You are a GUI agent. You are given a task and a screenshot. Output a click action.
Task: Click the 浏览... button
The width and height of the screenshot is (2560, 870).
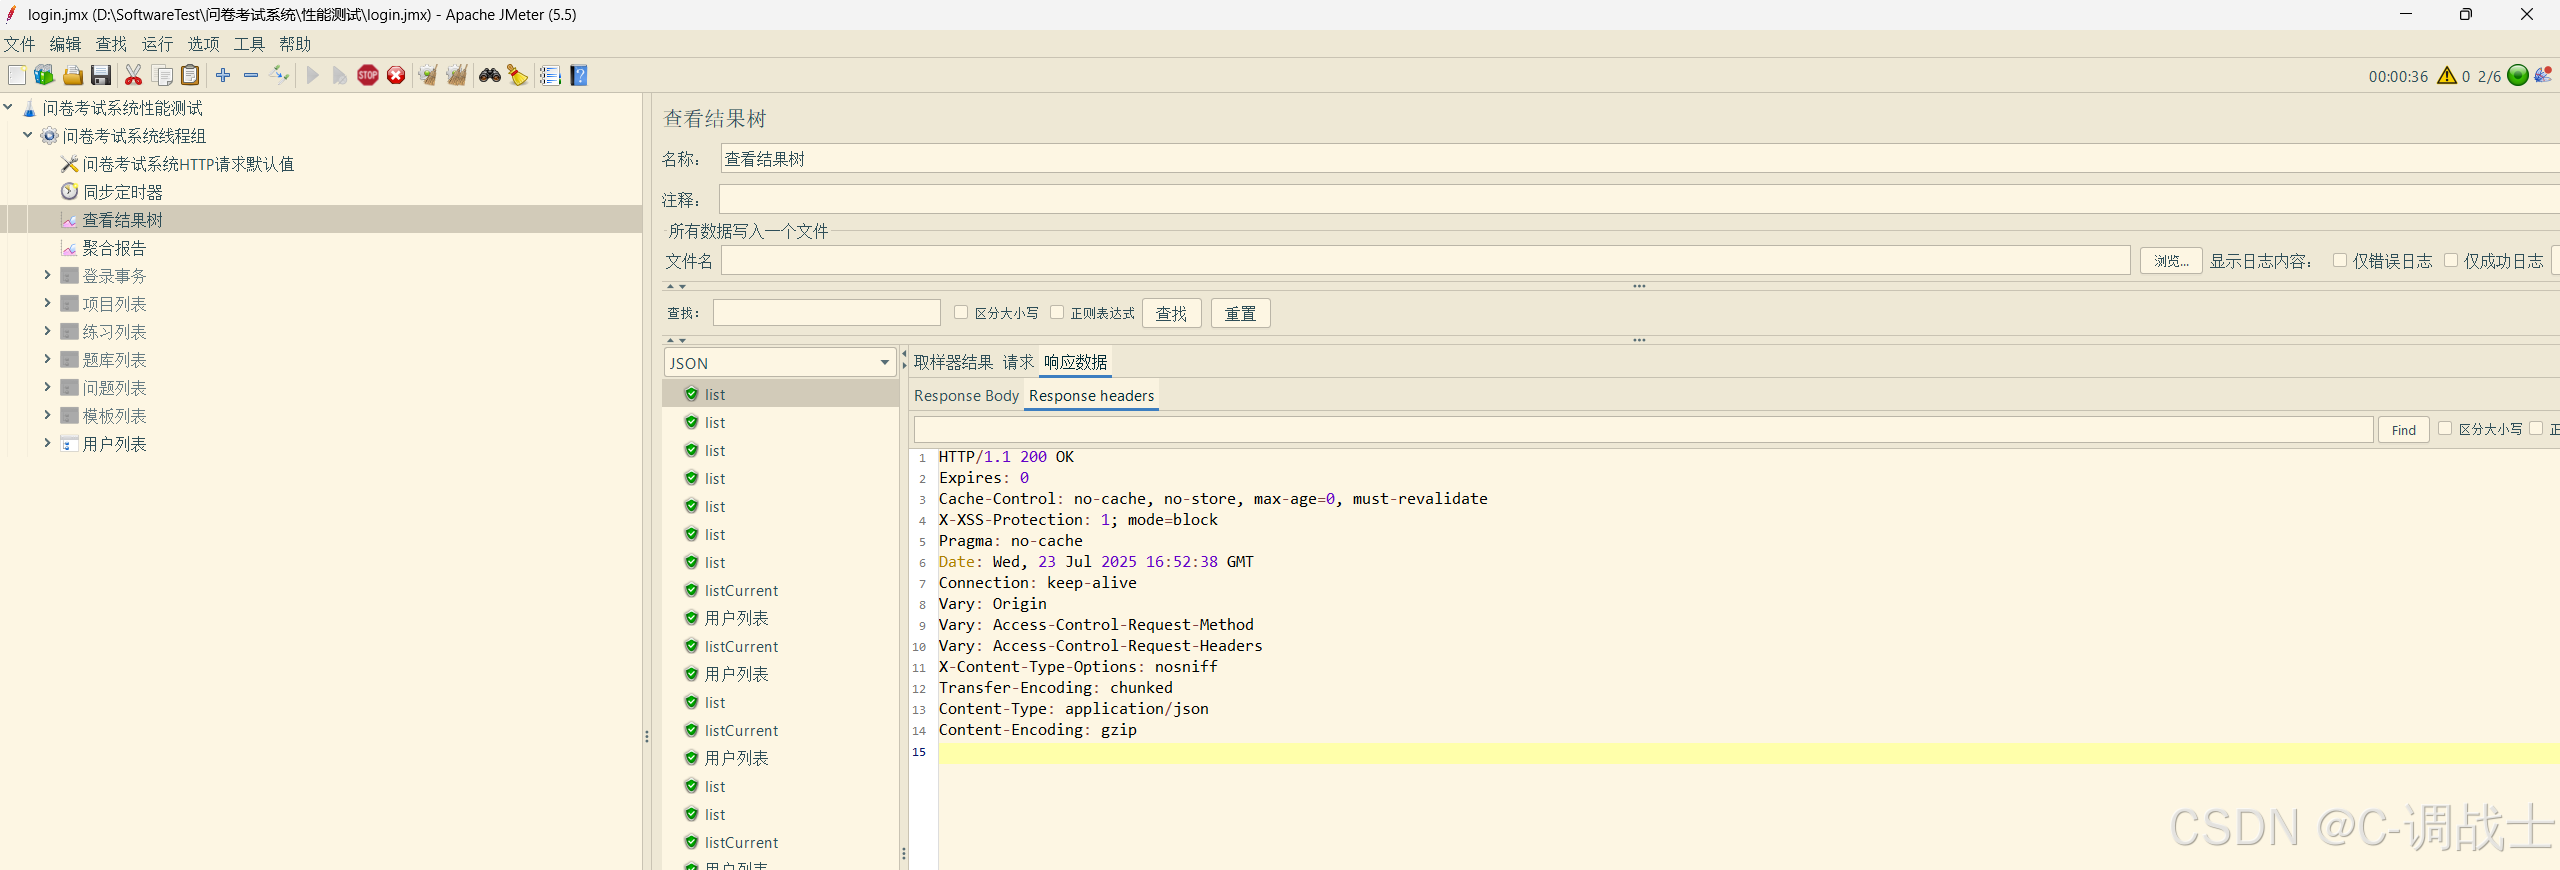click(x=2170, y=261)
